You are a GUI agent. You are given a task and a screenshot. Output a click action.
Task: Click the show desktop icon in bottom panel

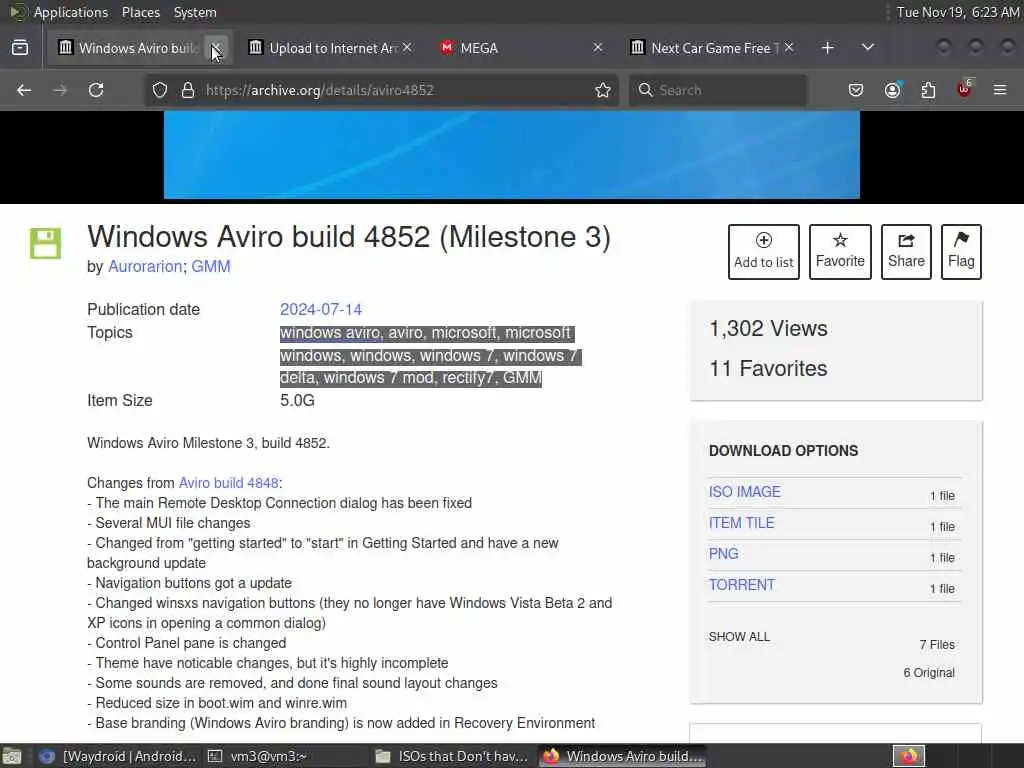[12, 756]
